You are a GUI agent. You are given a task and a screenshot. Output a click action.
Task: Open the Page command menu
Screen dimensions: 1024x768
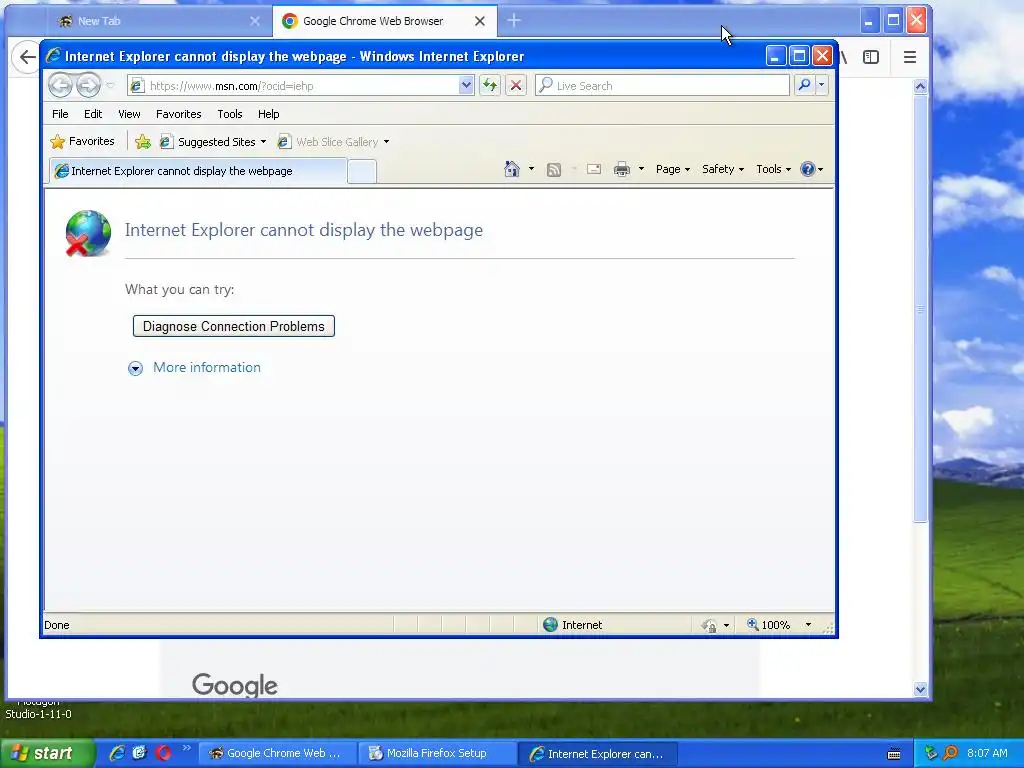(x=673, y=169)
